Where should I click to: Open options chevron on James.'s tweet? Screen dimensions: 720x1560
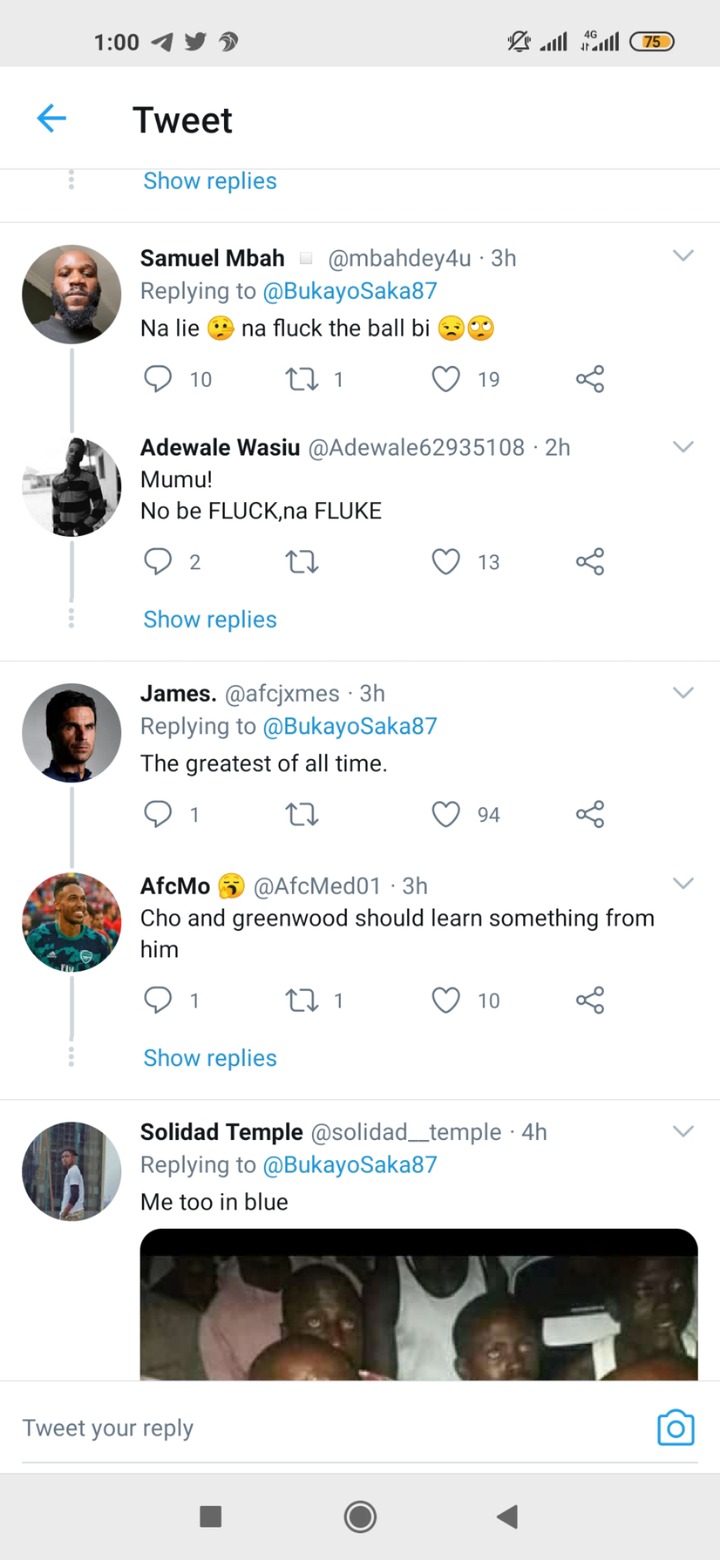683,692
